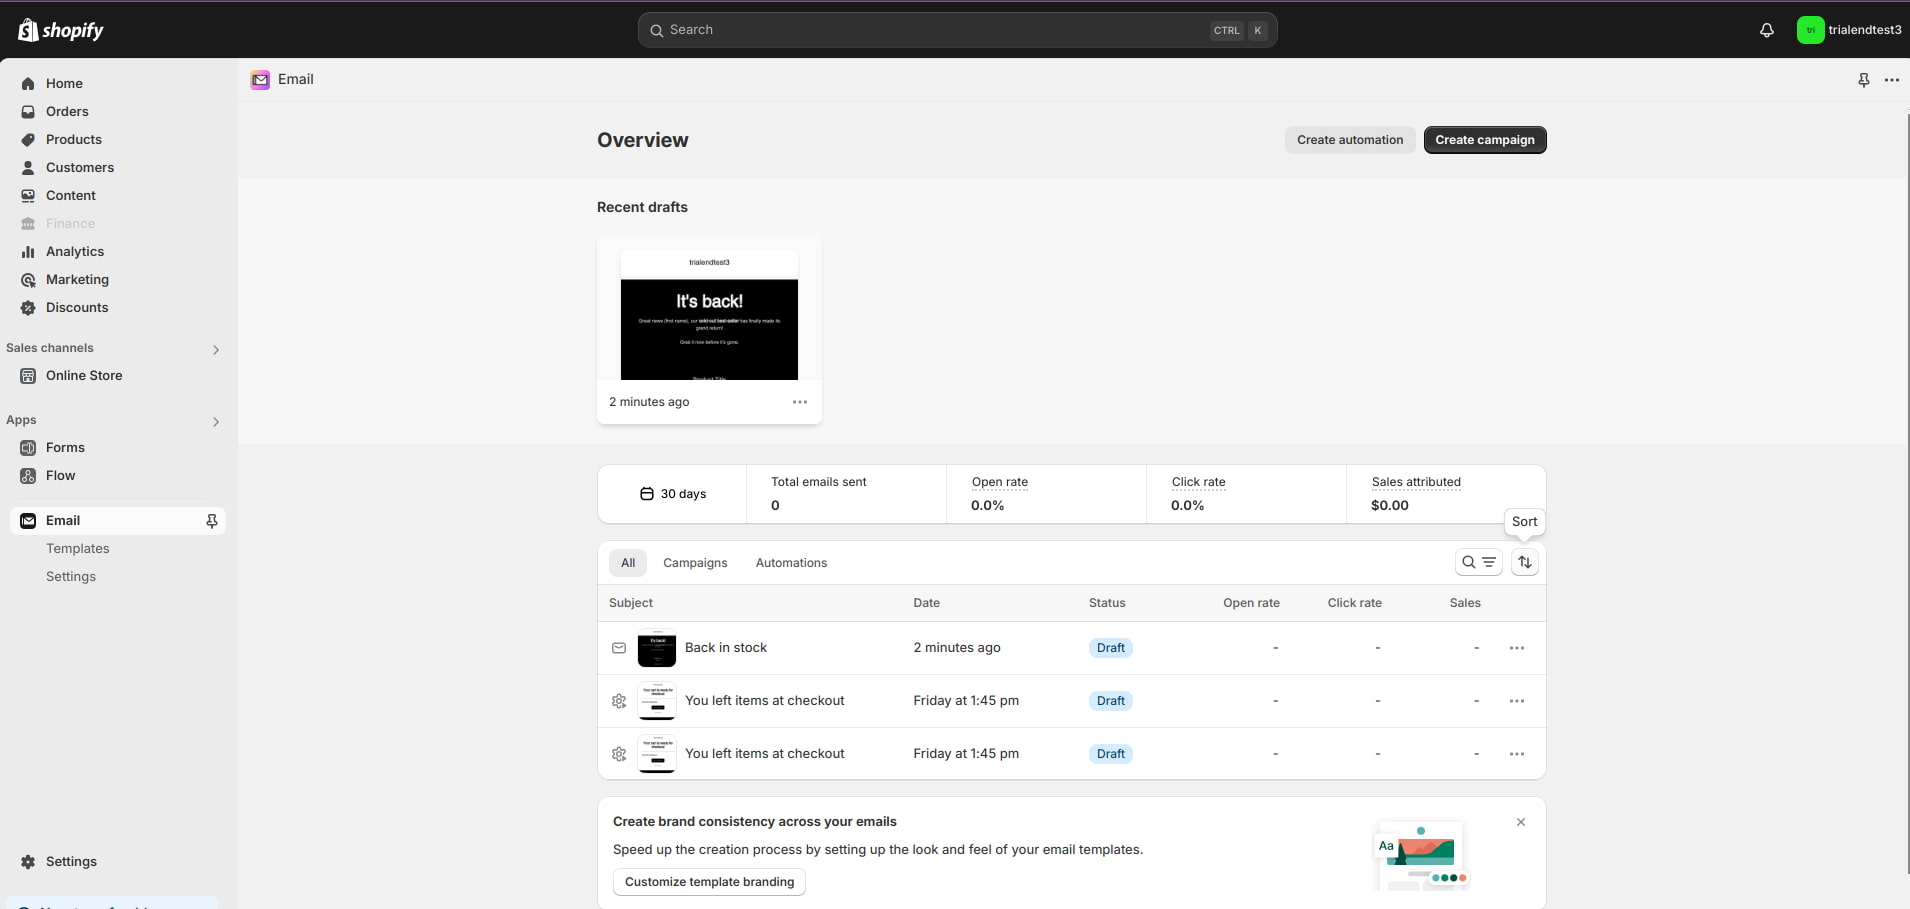Click the Create campaign button
The height and width of the screenshot is (909, 1910).
(x=1484, y=140)
